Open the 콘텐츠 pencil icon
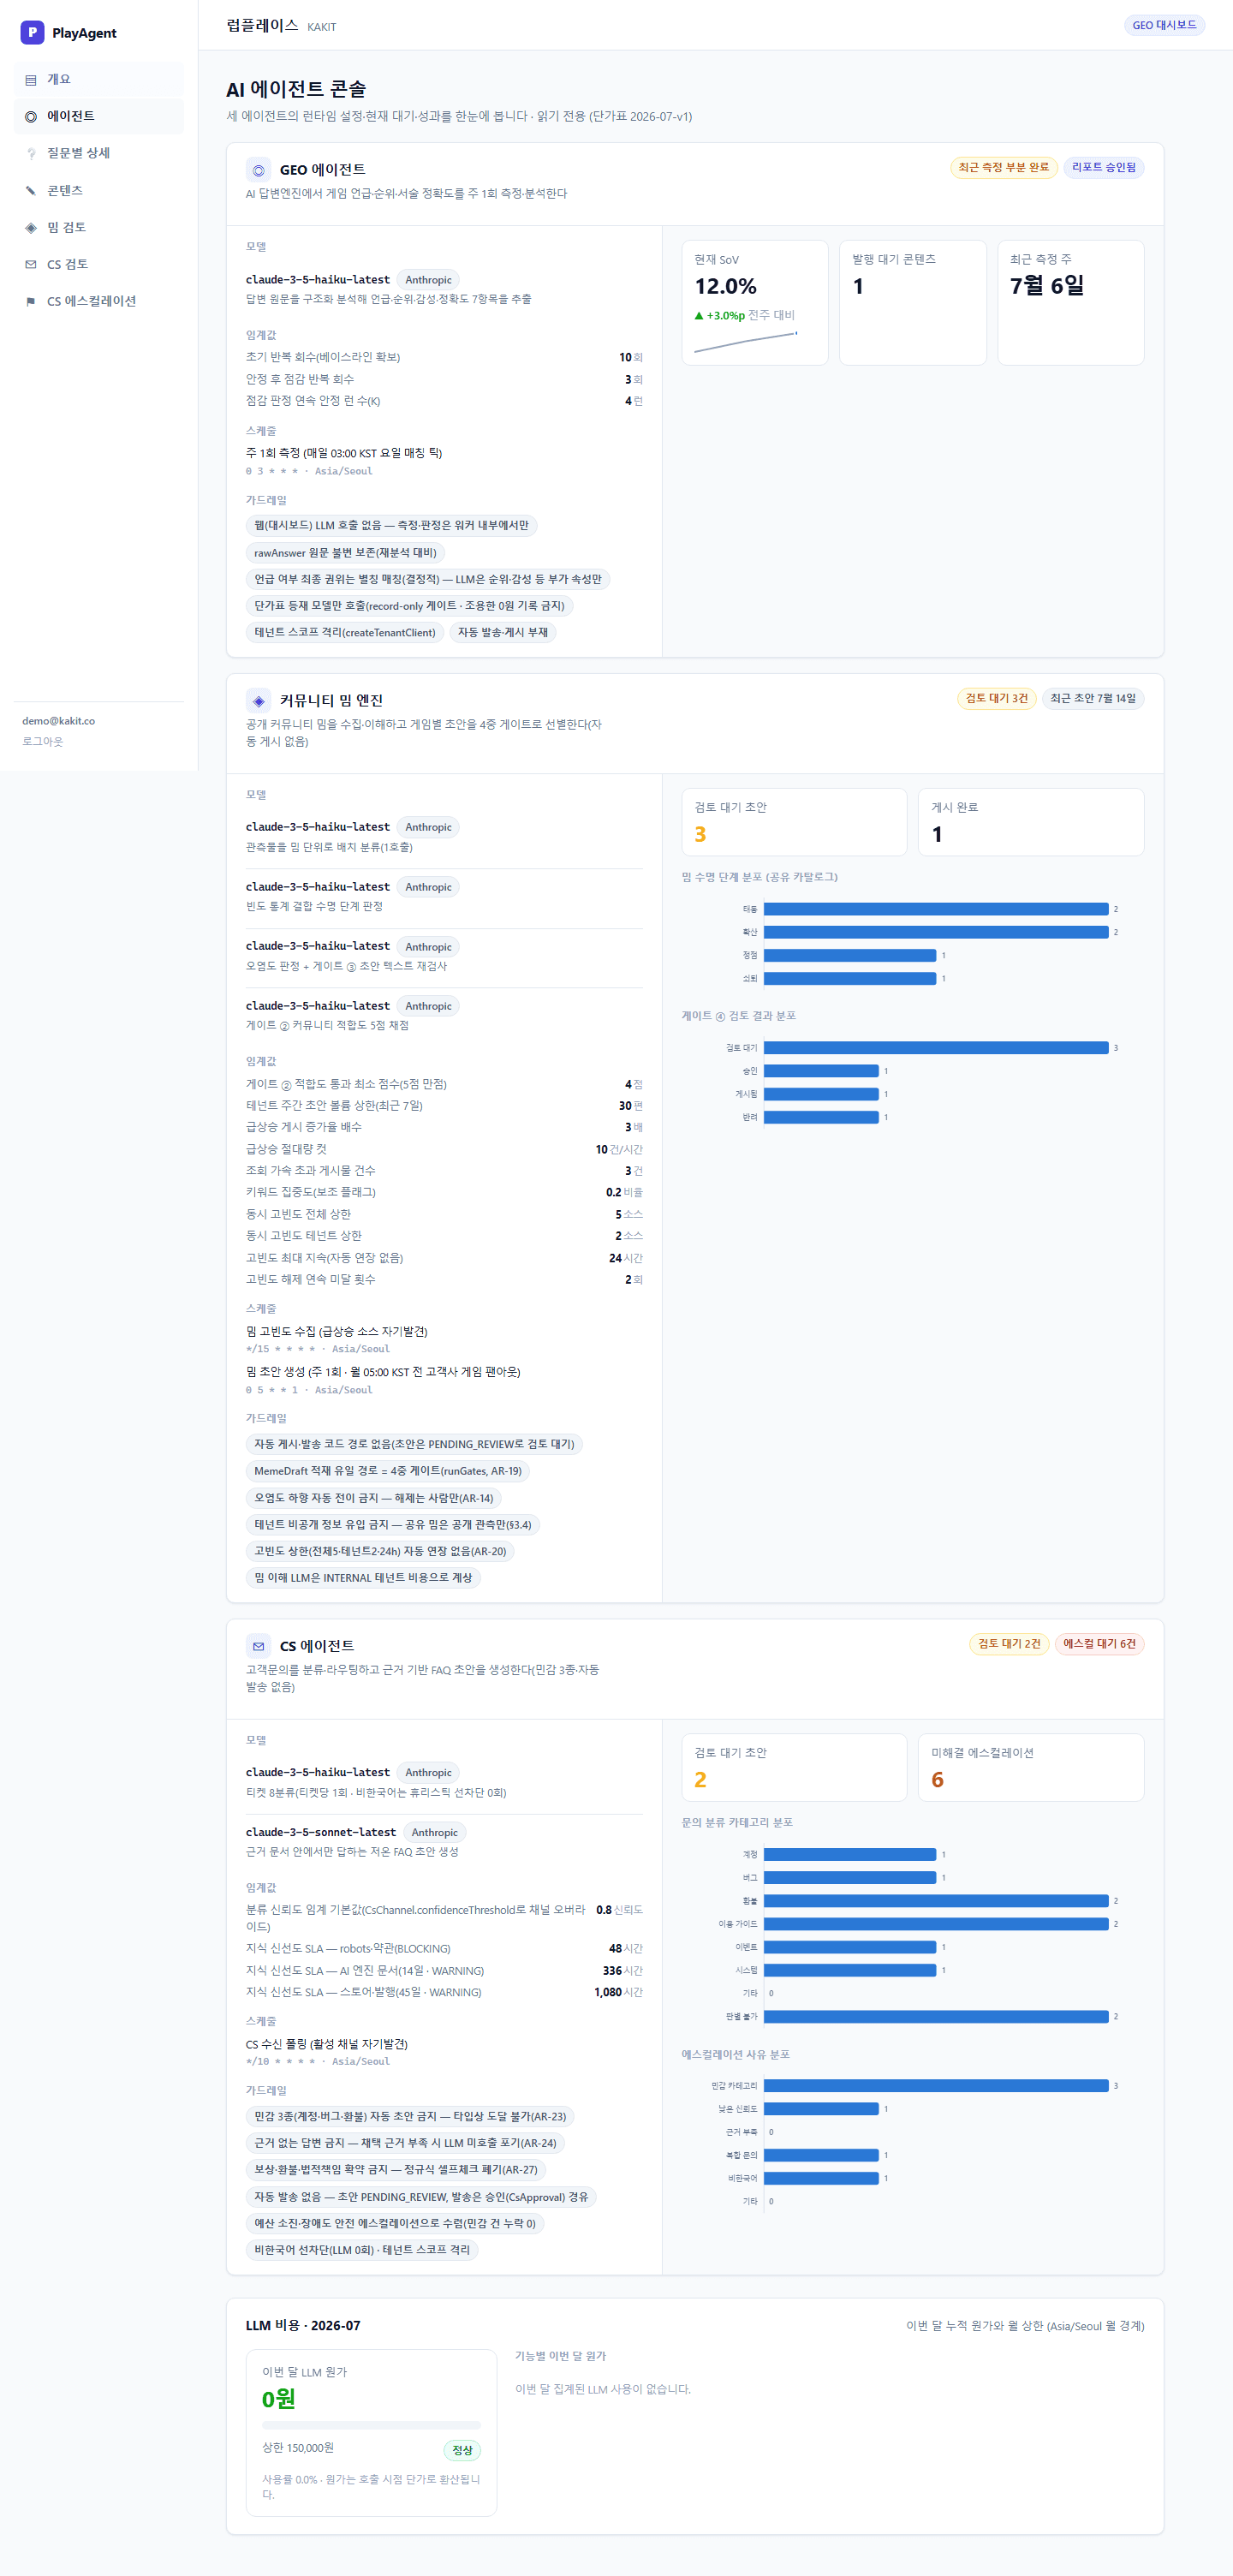Screen dimensions: 1233x2576 31,191
